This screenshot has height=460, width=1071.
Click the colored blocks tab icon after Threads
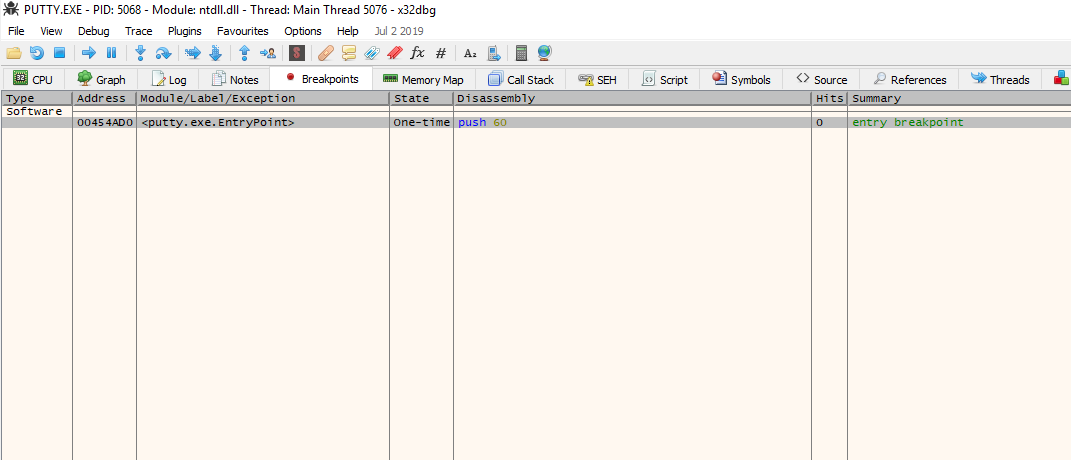pos(1061,78)
